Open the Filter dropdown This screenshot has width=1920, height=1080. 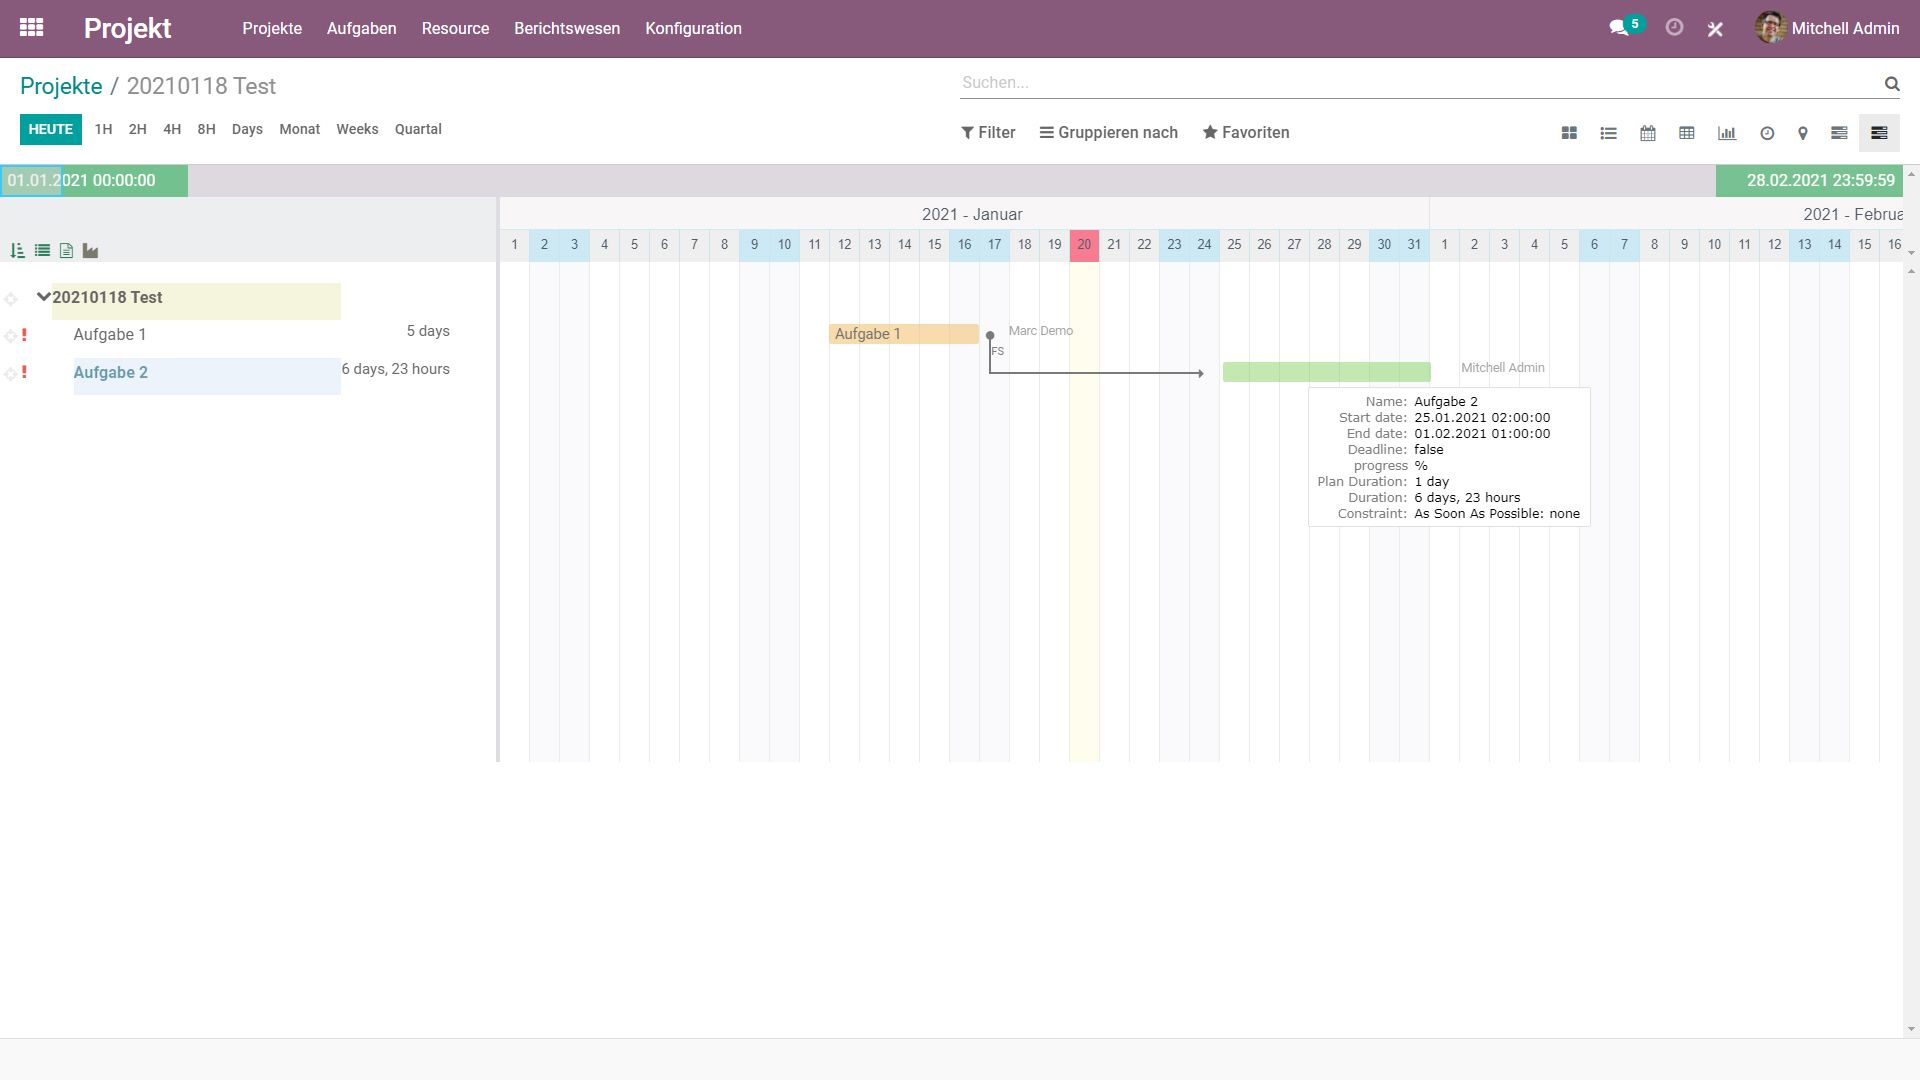pyautogui.click(x=988, y=133)
